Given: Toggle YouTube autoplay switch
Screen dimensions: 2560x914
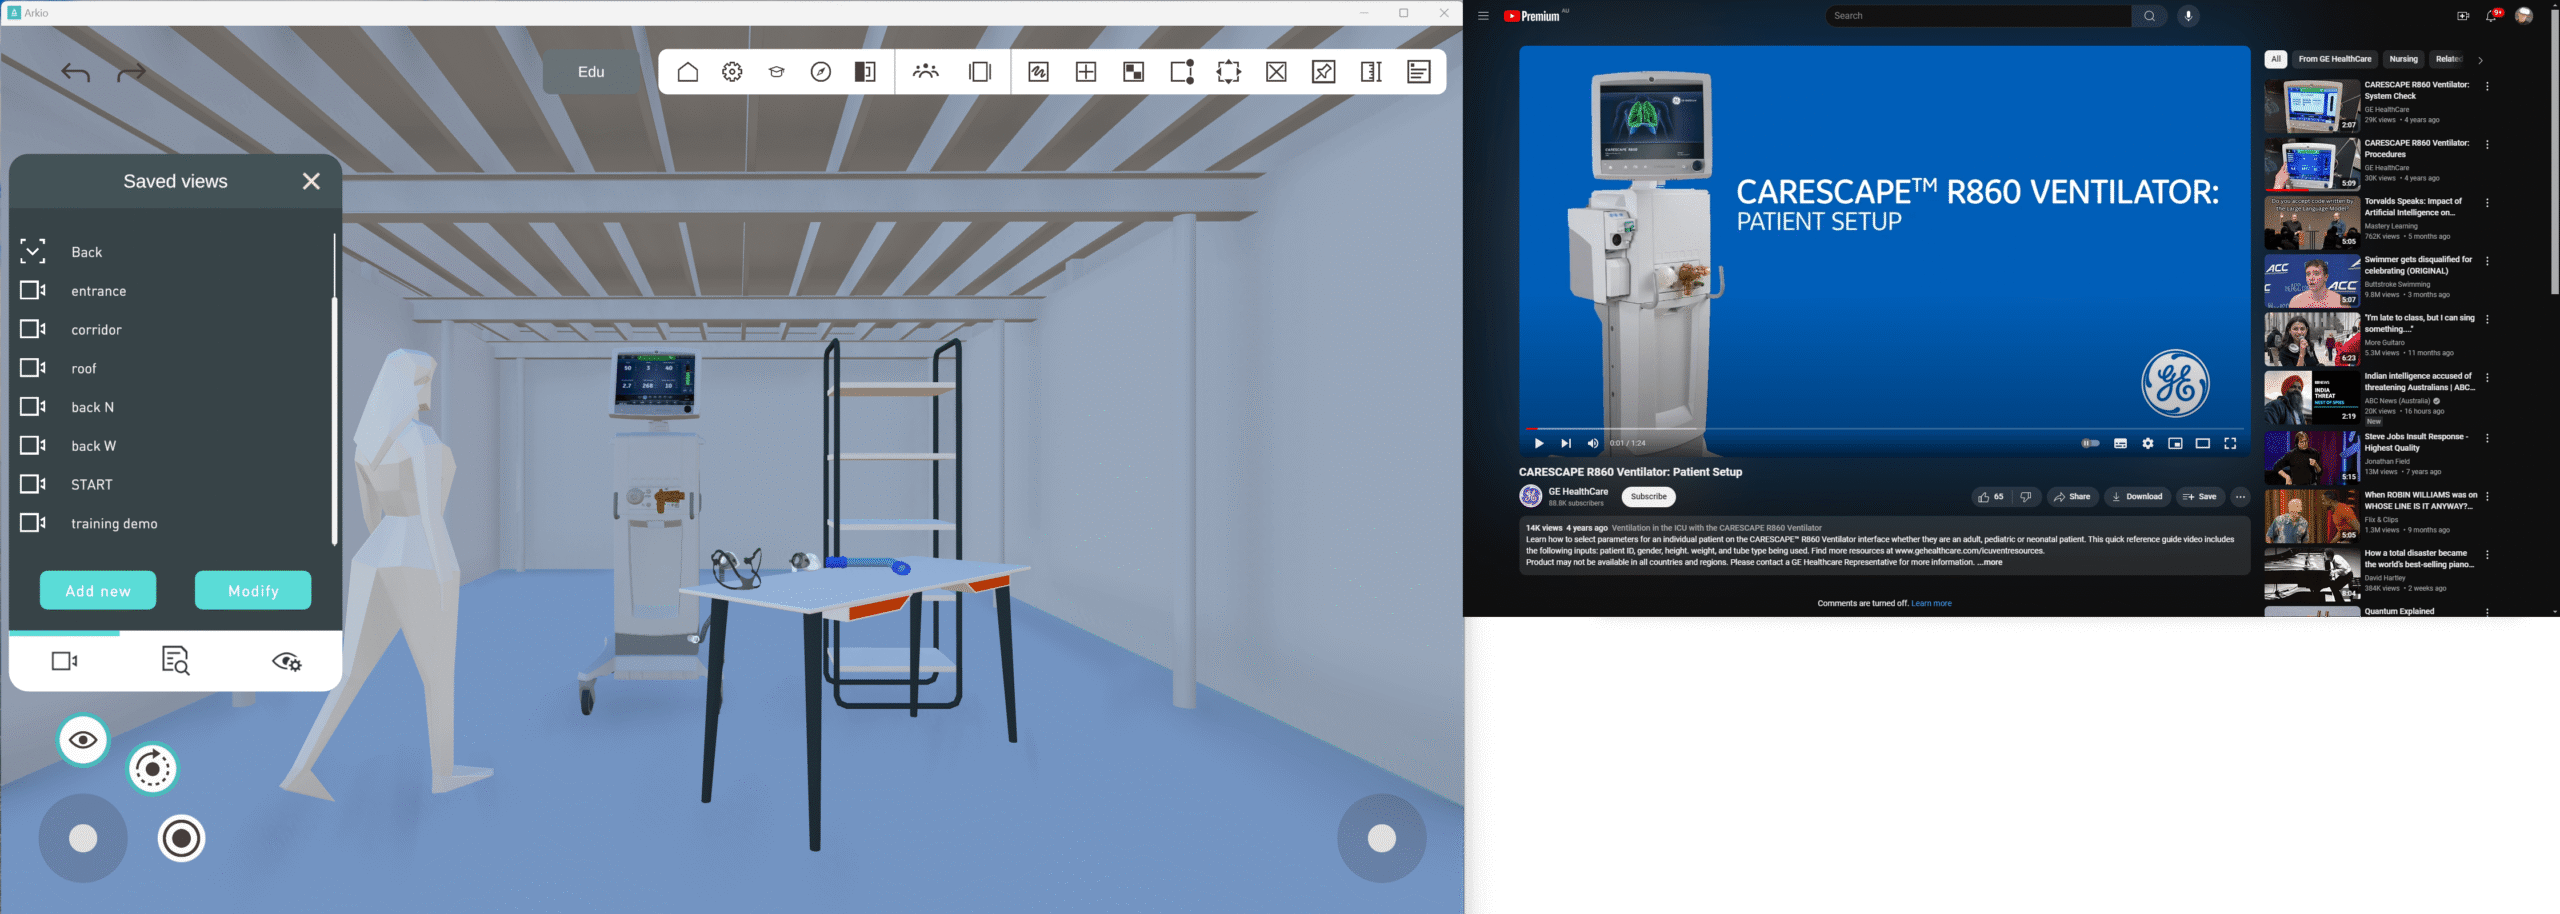Looking at the screenshot, I should coord(2089,443).
